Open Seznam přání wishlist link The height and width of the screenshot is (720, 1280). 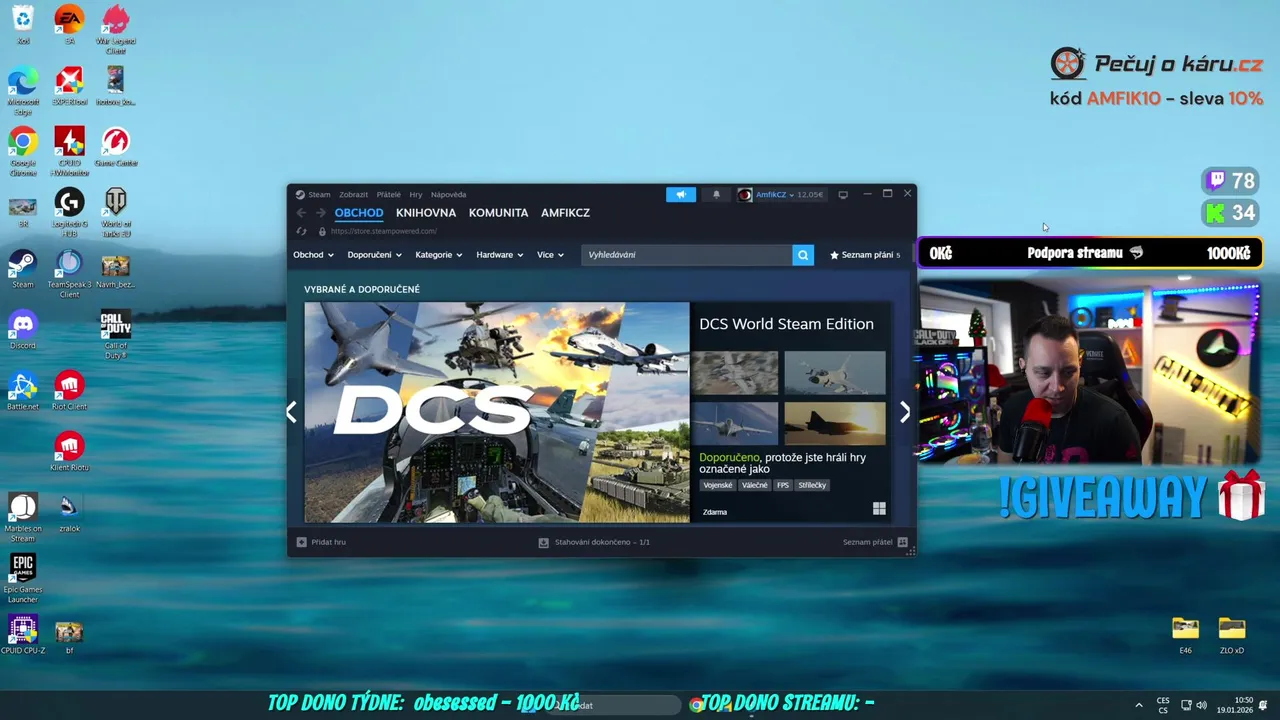865,255
